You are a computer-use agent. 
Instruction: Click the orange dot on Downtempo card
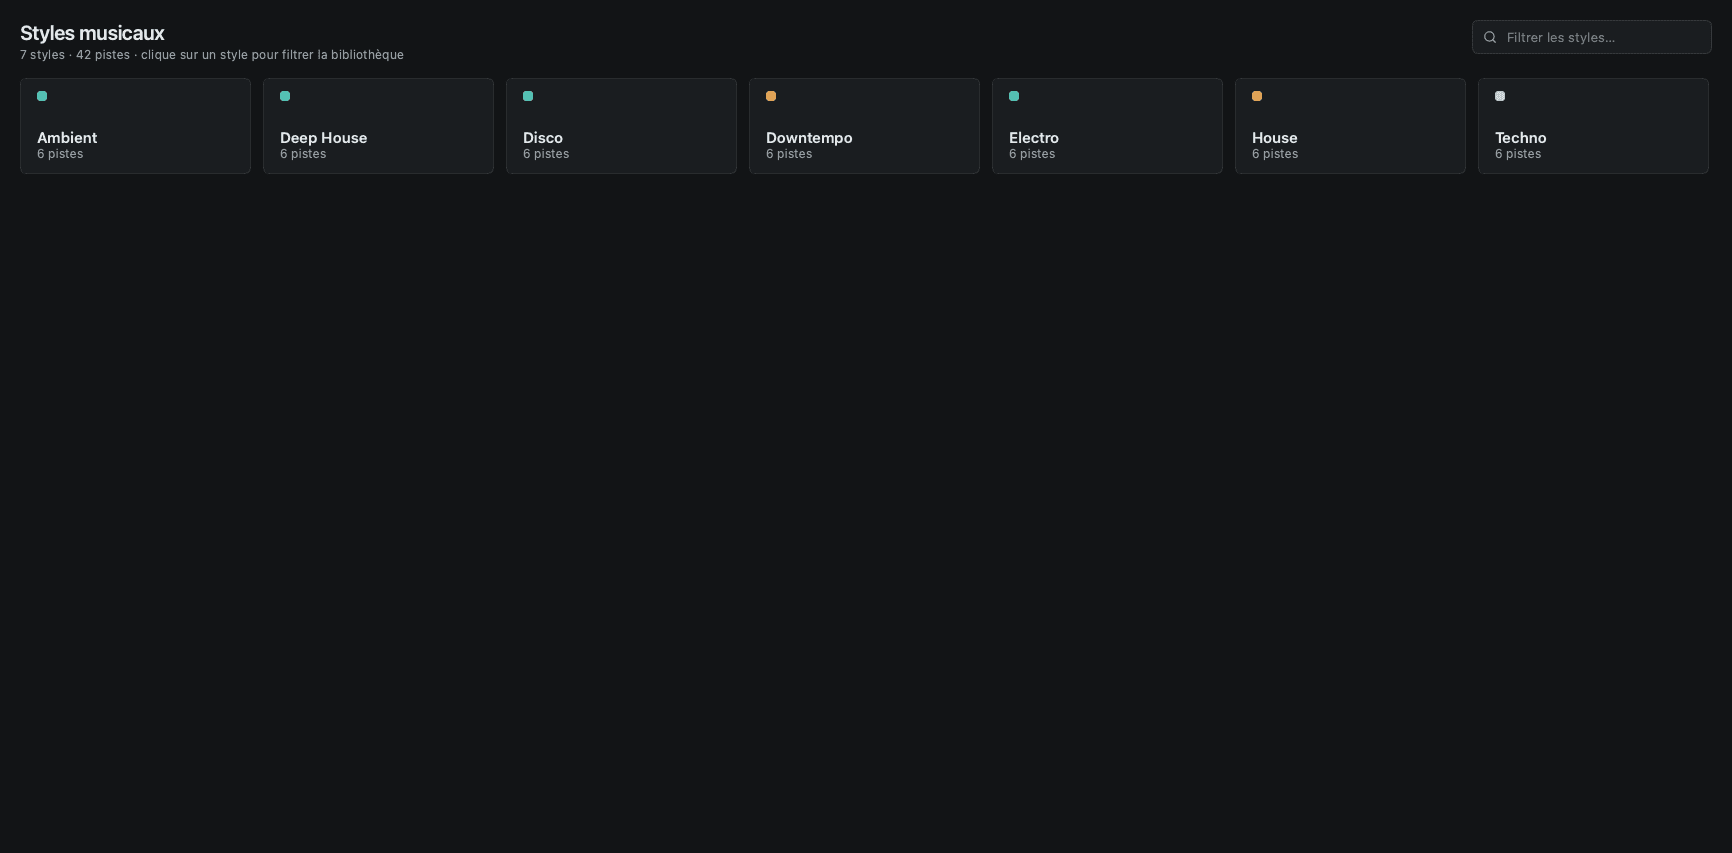(x=771, y=96)
